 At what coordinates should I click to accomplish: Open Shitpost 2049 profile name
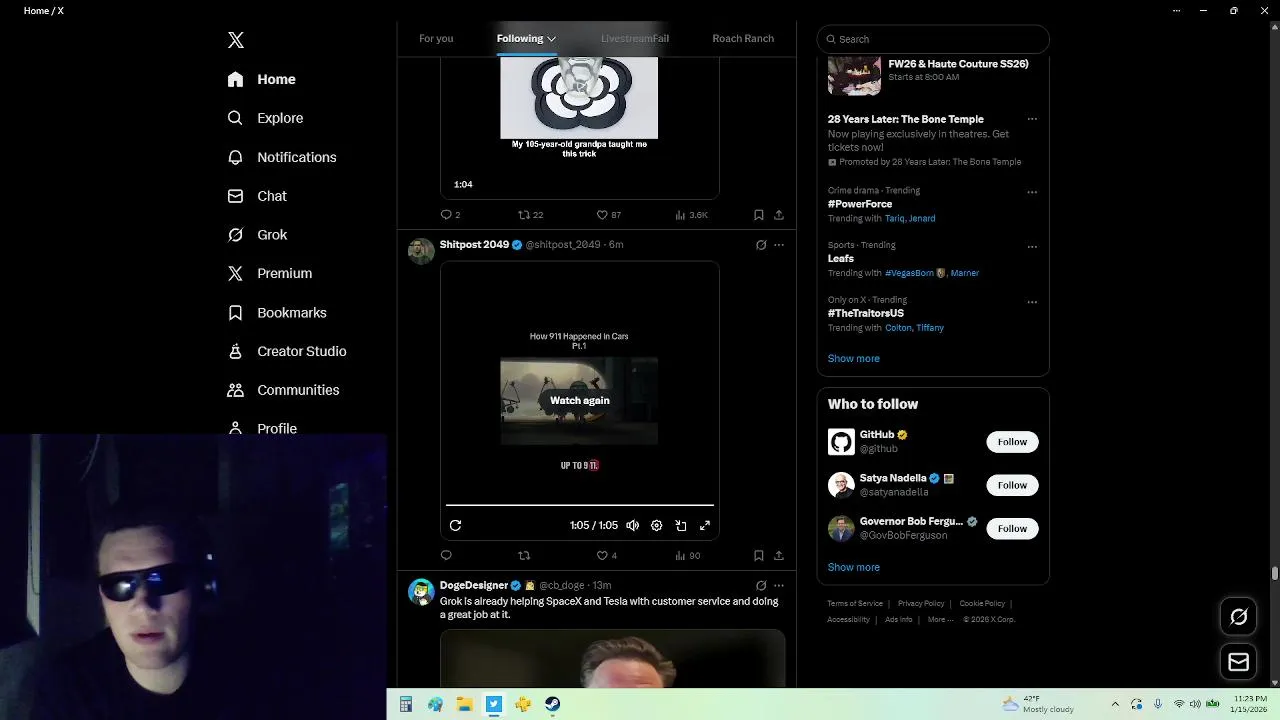(x=474, y=244)
